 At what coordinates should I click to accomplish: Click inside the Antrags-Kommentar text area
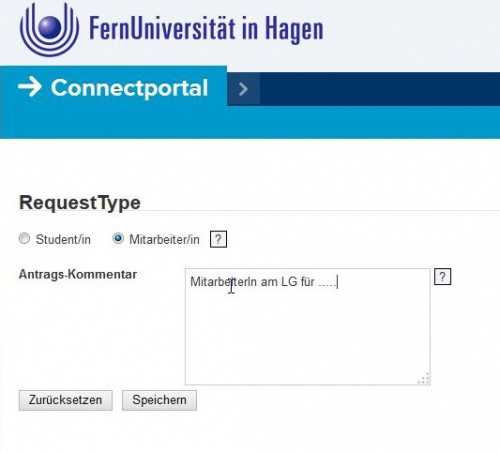point(308,327)
